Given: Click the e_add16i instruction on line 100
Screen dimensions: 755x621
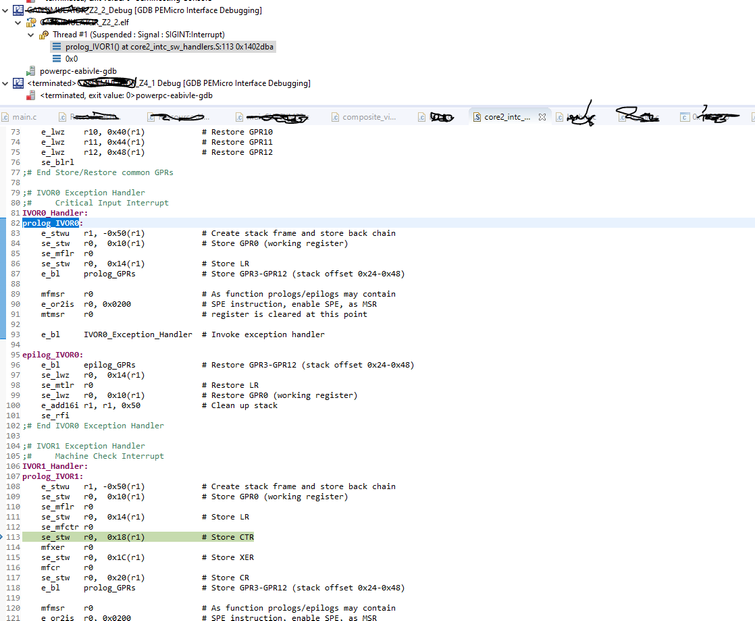Looking at the screenshot, I should (x=60, y=405).
